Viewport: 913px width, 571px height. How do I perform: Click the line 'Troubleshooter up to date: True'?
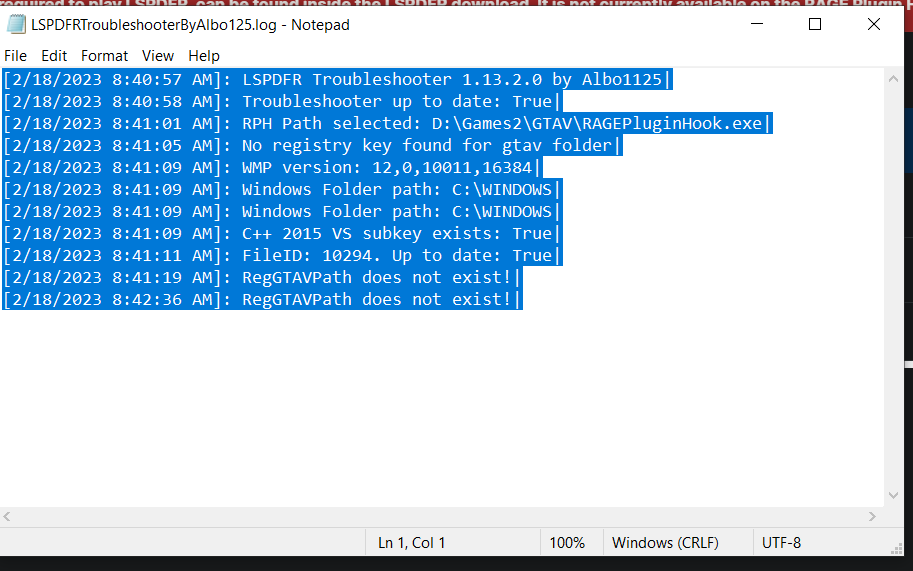282,101
